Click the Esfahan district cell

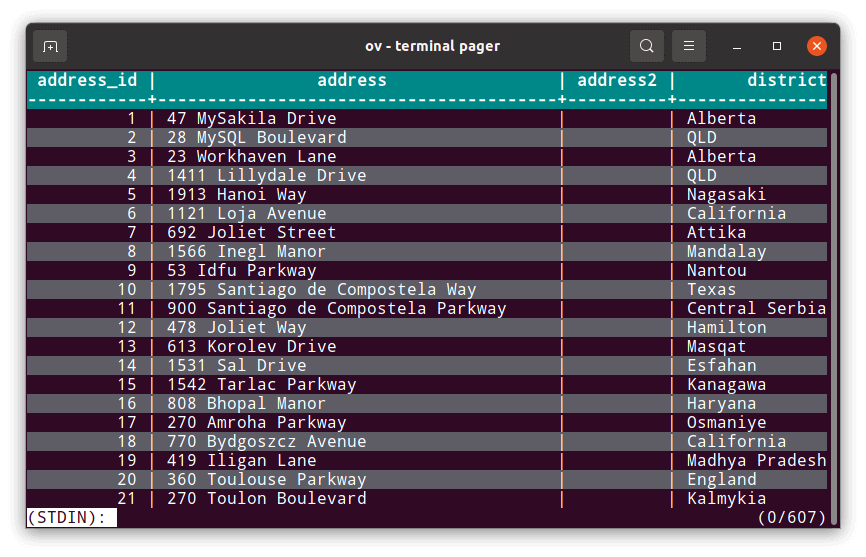click(722, 365)
